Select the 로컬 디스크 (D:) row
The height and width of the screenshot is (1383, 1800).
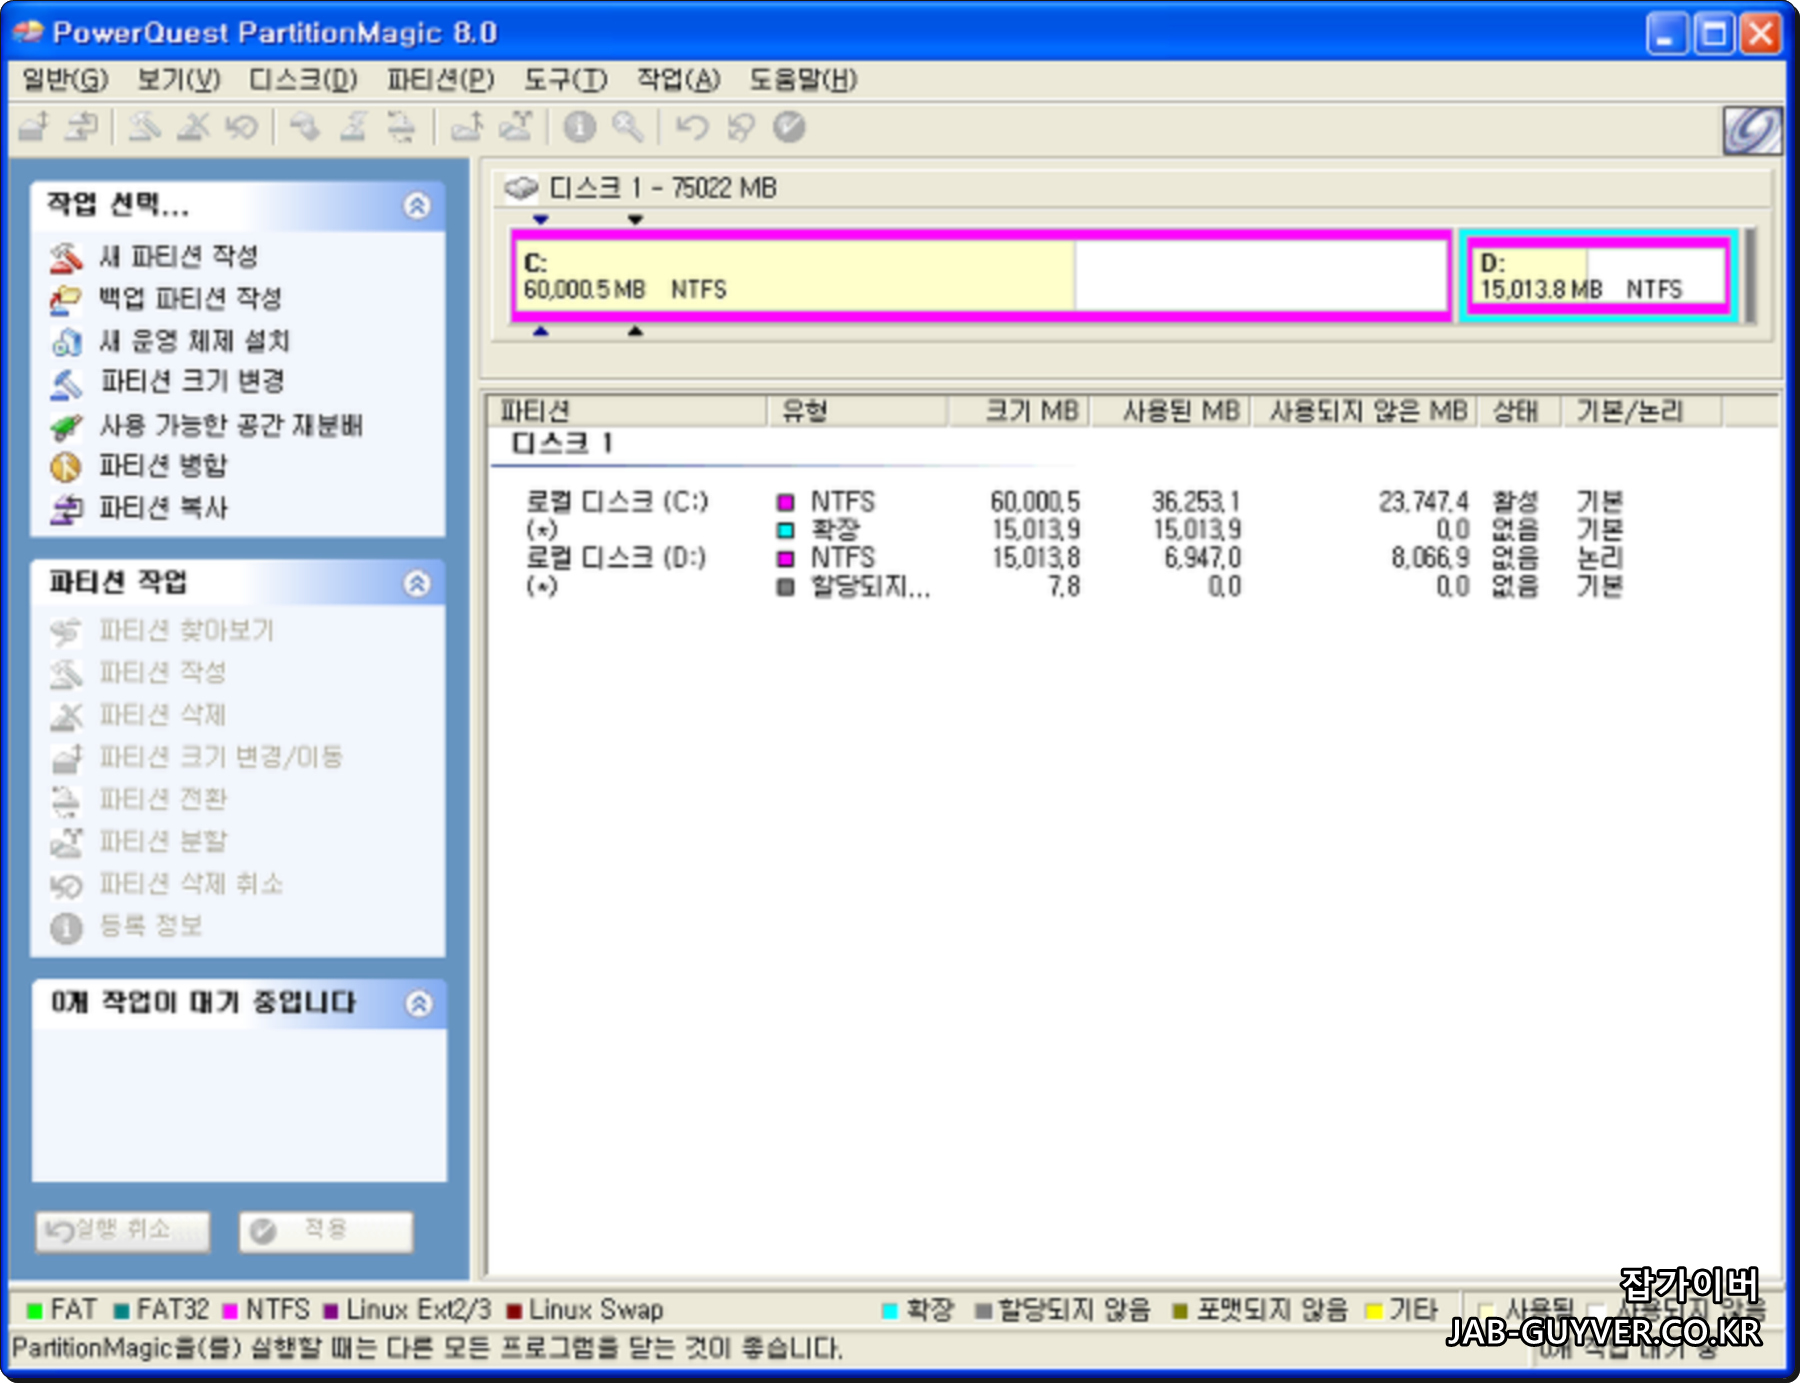1074,557
